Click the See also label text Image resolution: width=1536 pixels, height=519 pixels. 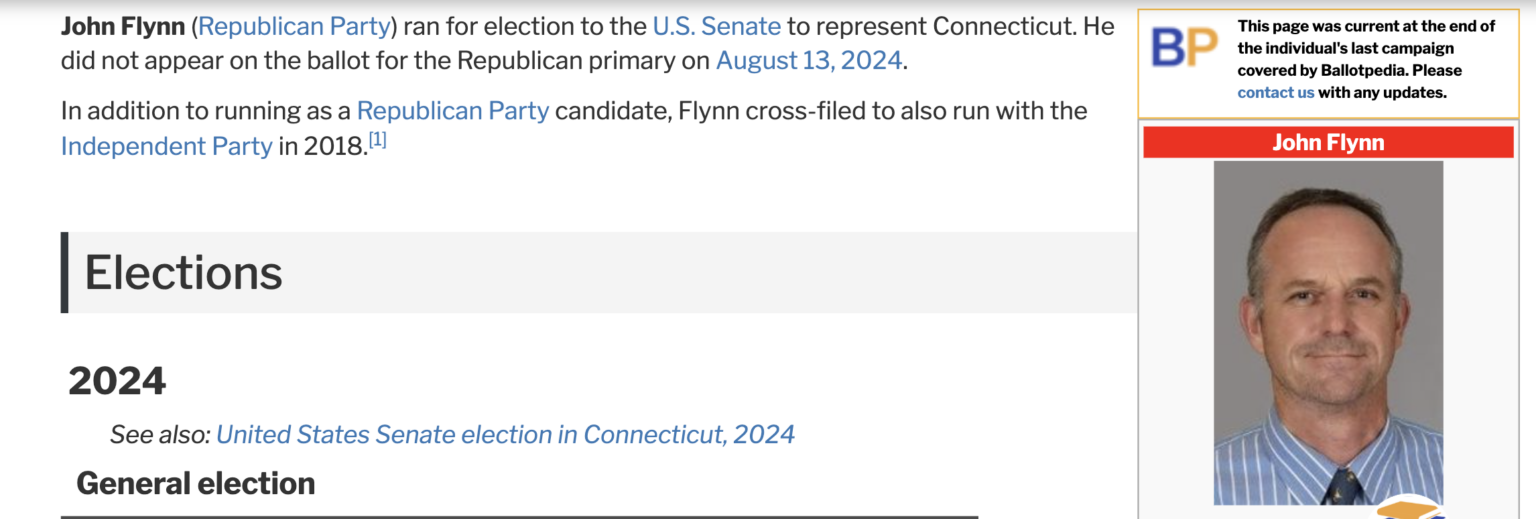coord(160,434)
